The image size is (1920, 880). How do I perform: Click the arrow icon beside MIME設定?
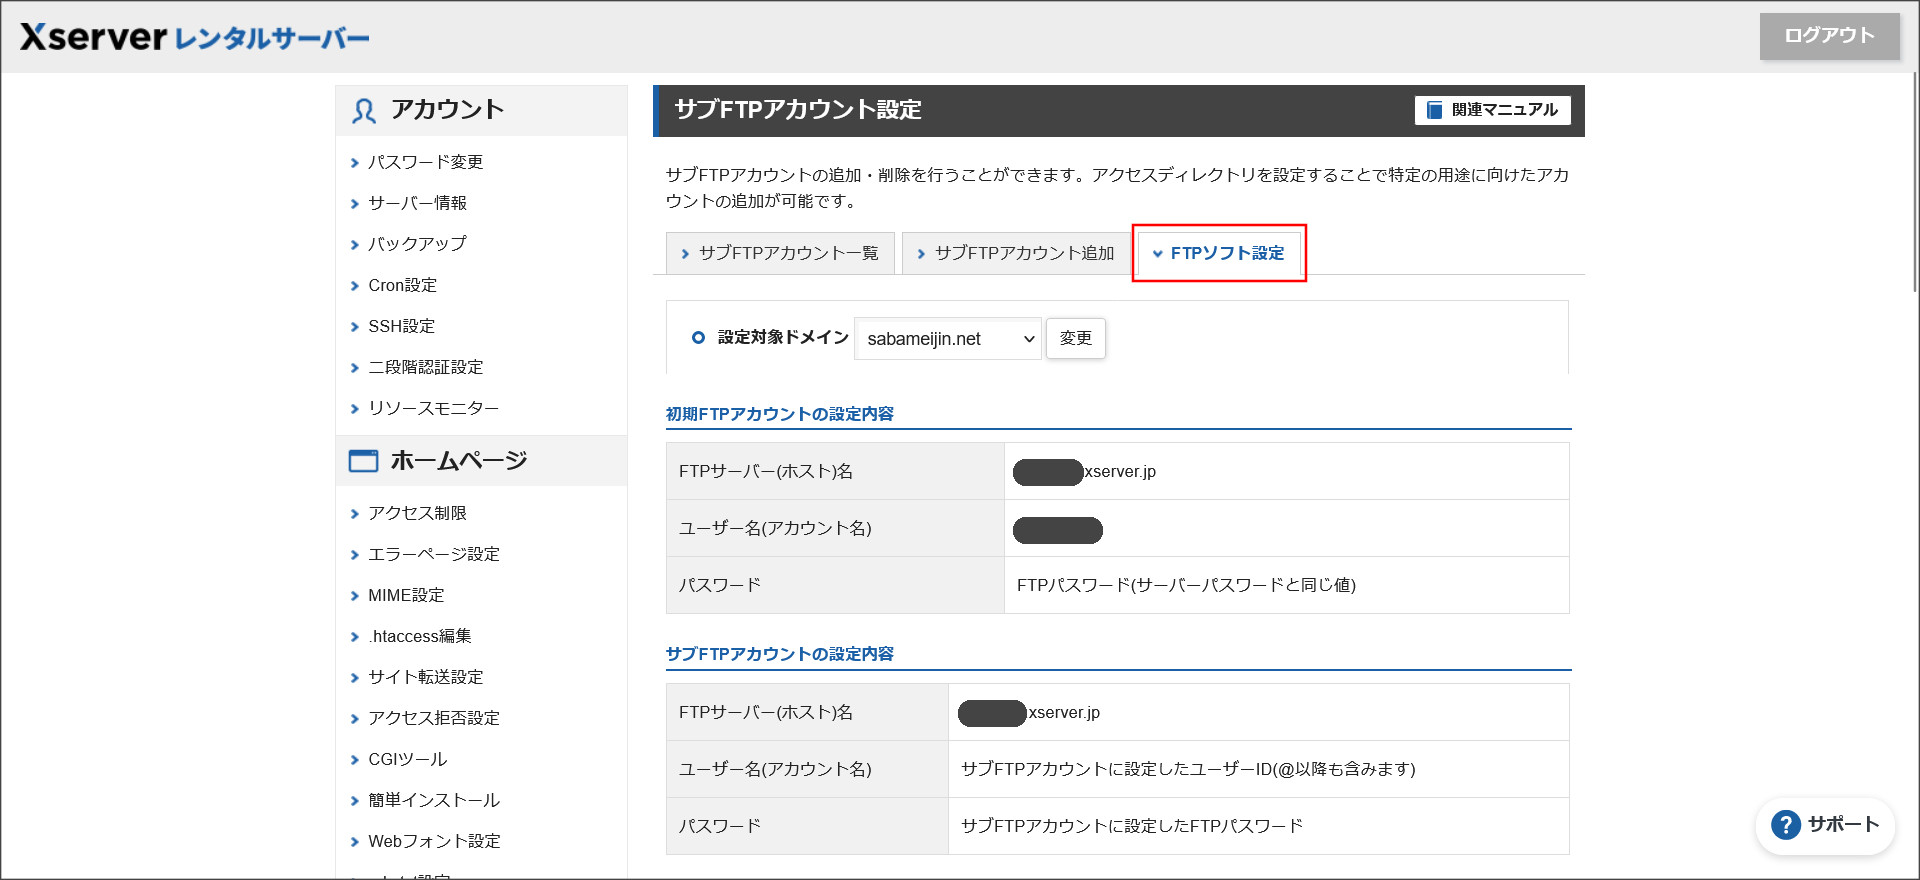point(354,596)
